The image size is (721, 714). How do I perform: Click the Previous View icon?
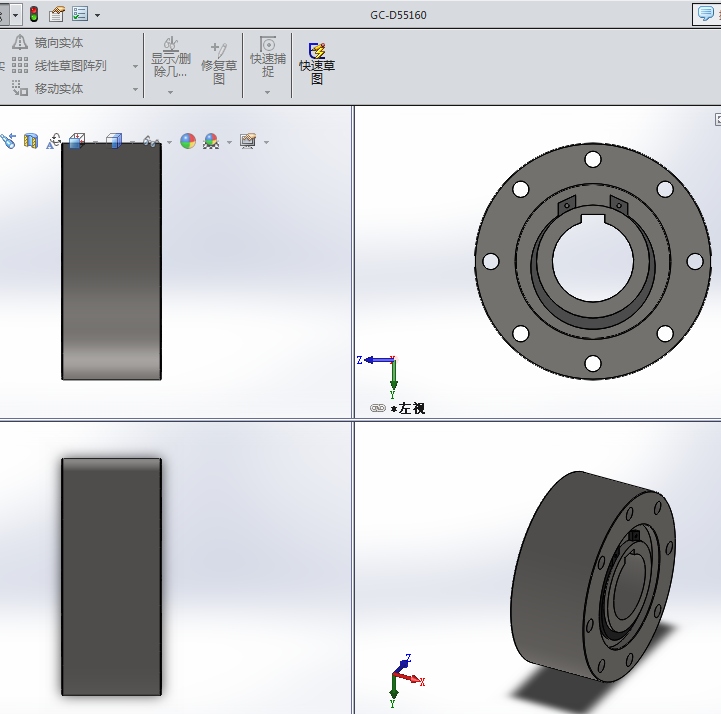tap(8, 141)
